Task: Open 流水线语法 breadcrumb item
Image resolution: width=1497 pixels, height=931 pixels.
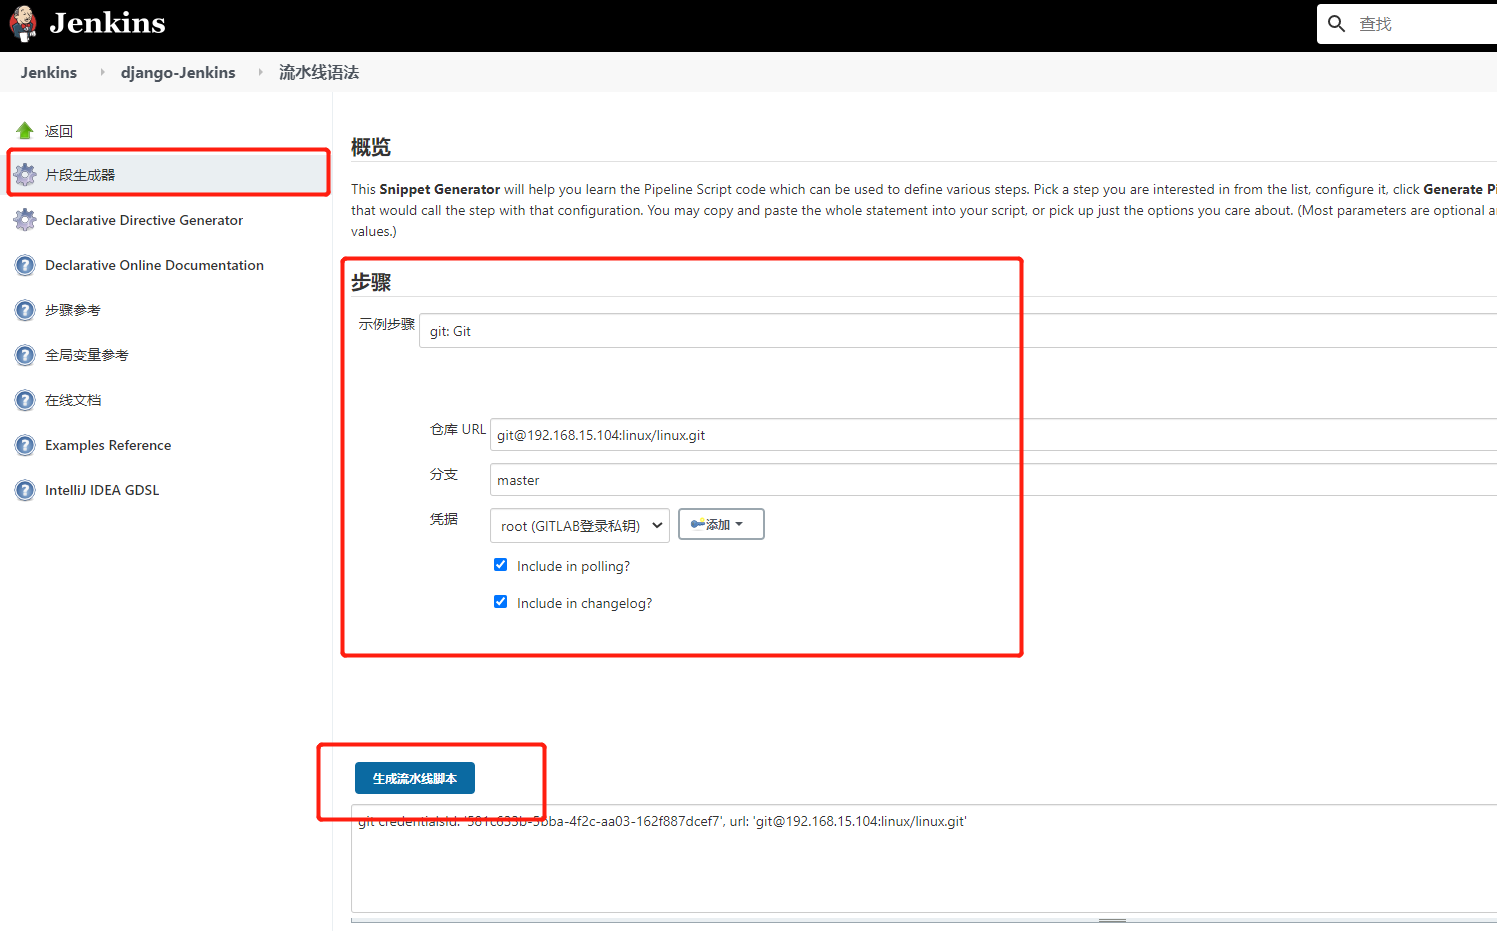Action: pos(319,72)
